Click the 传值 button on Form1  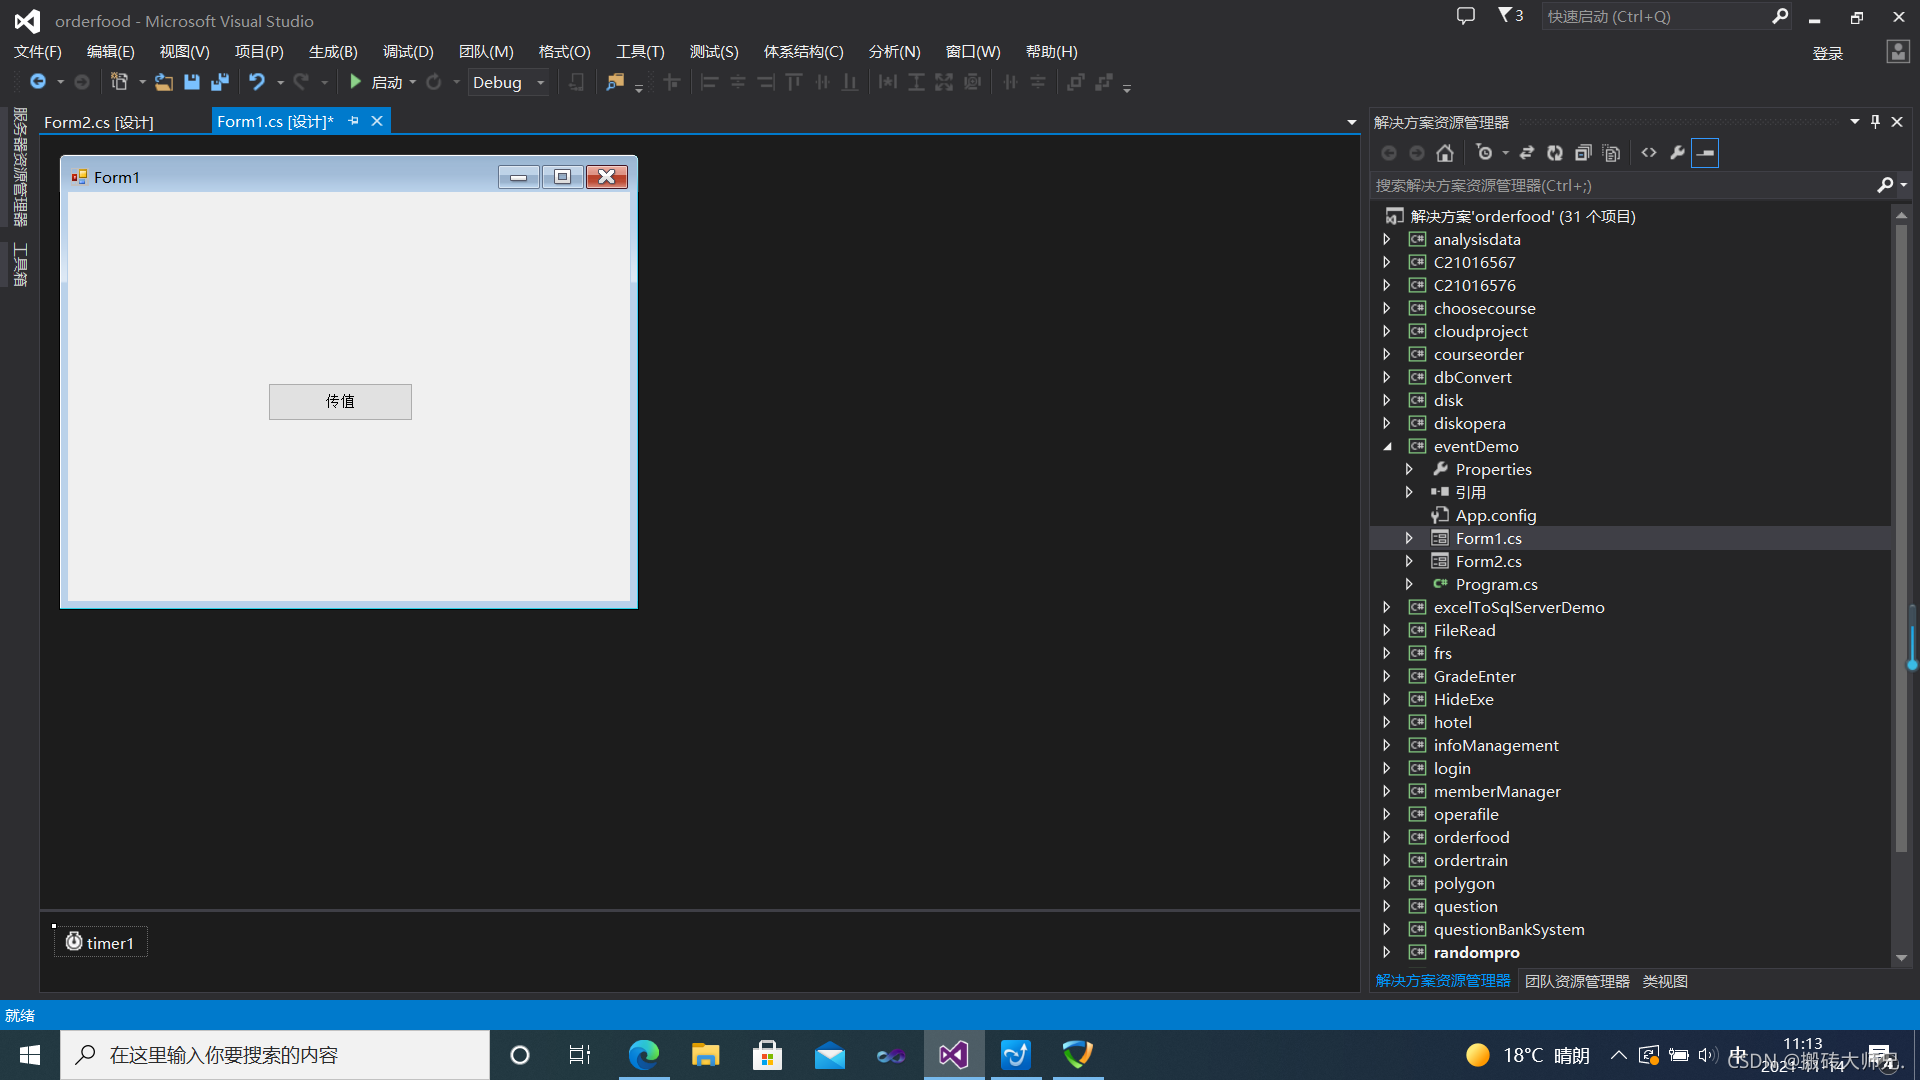[x=340, y=401]
